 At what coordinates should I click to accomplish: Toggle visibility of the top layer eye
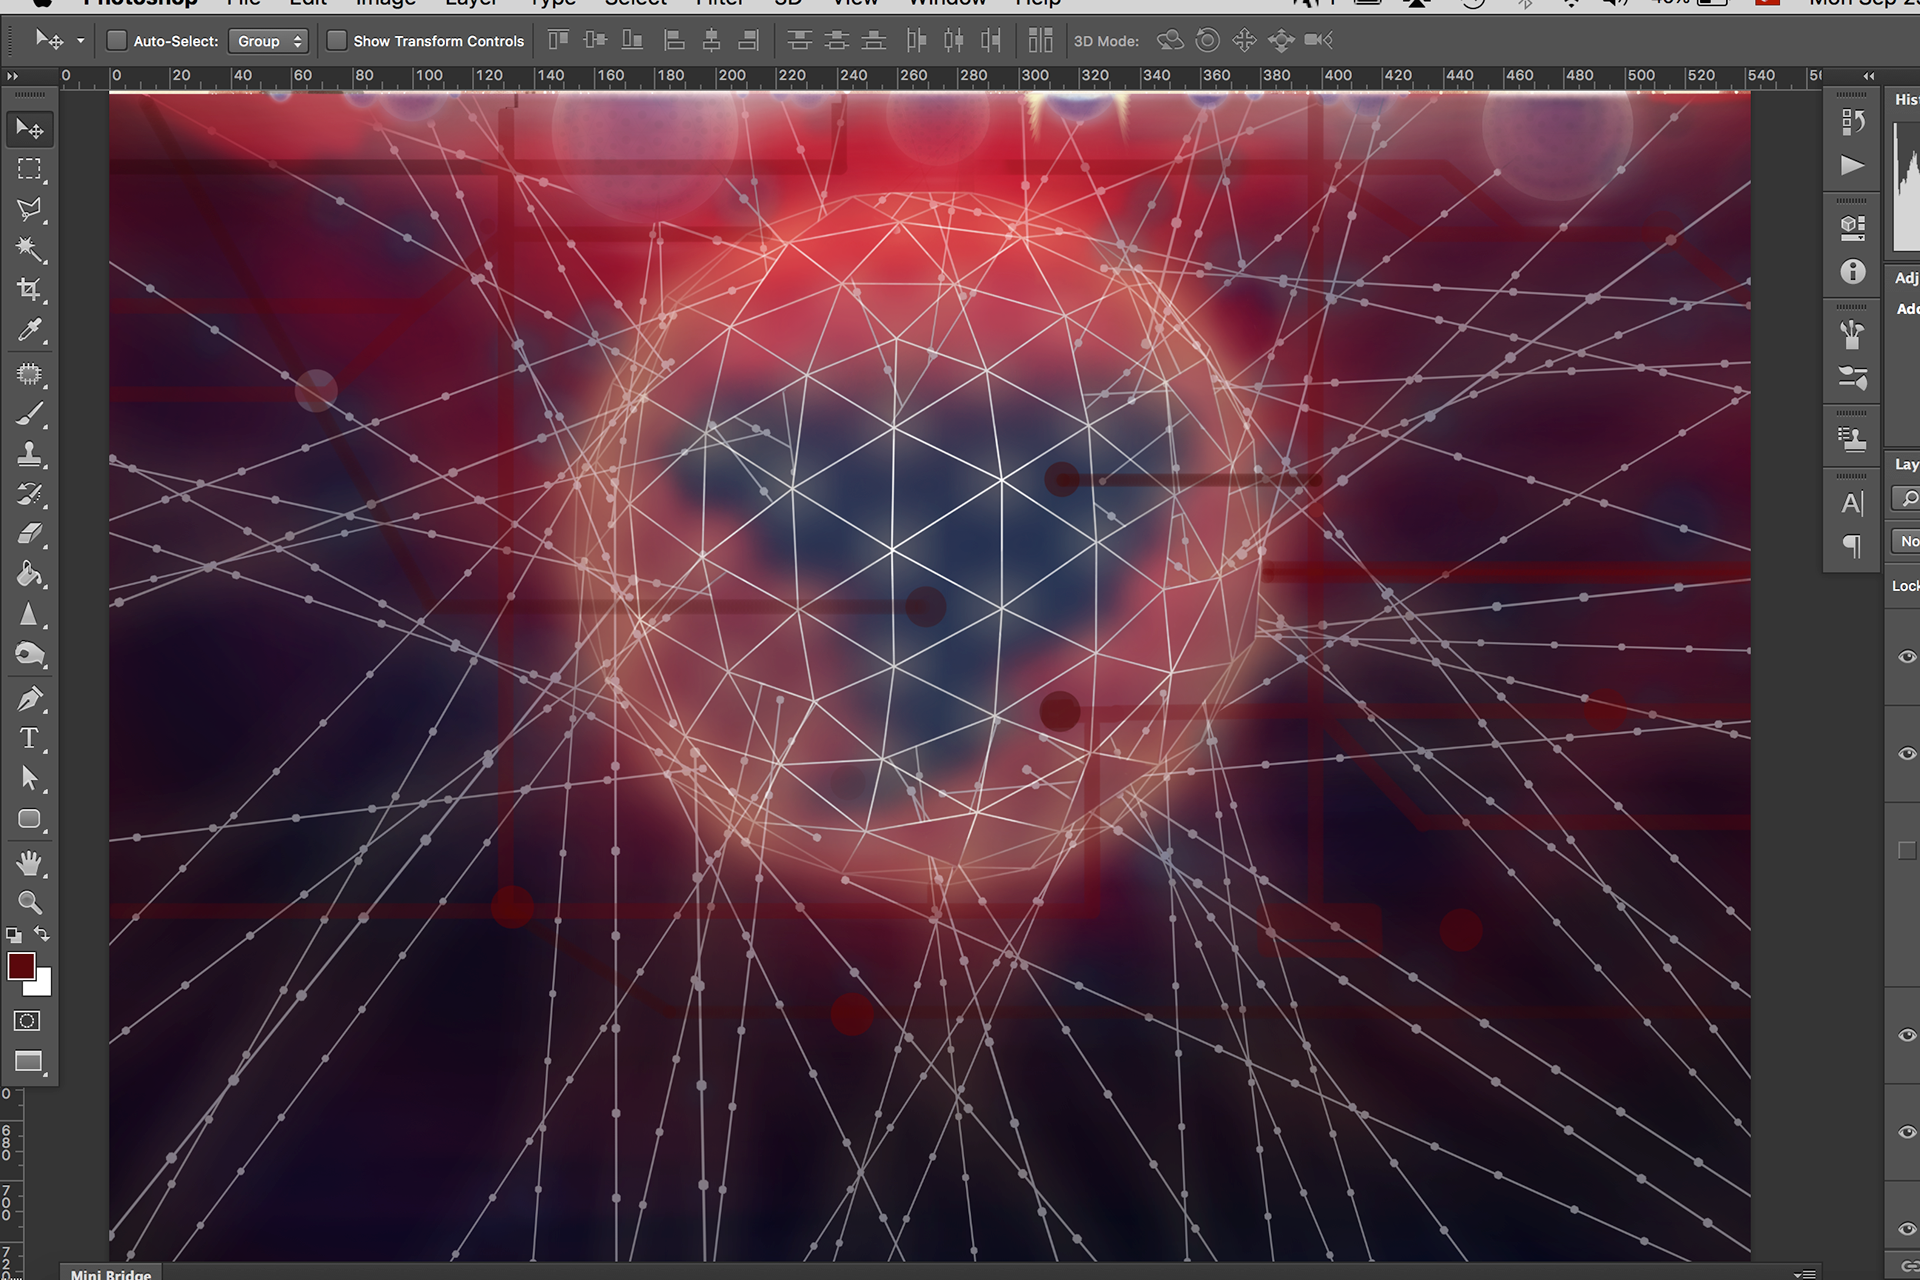click(x=1906, y=657)
